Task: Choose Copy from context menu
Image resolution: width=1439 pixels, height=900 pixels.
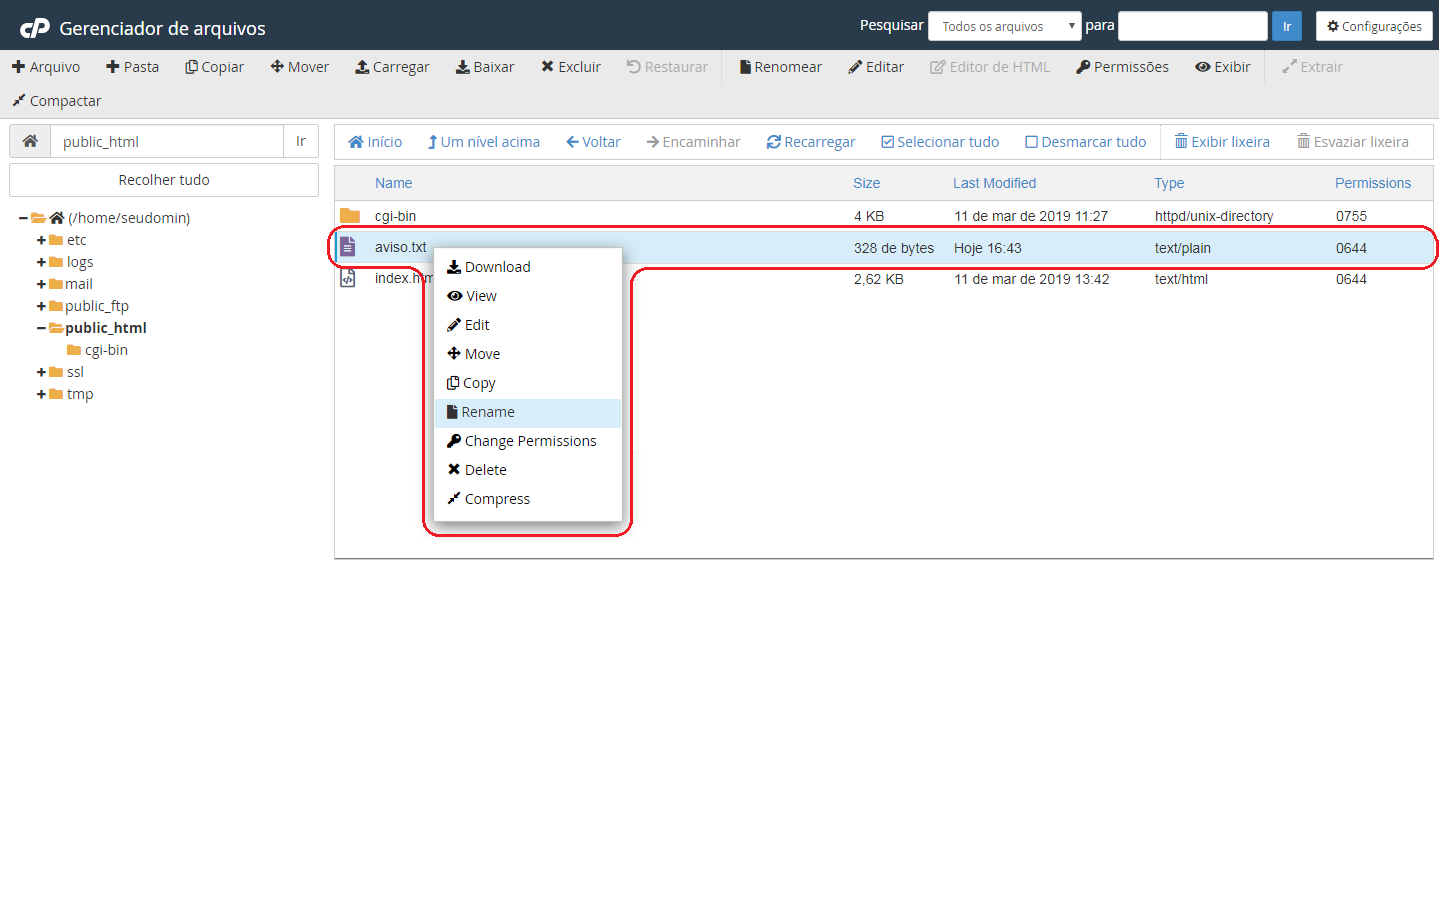Action: [528, 383]
